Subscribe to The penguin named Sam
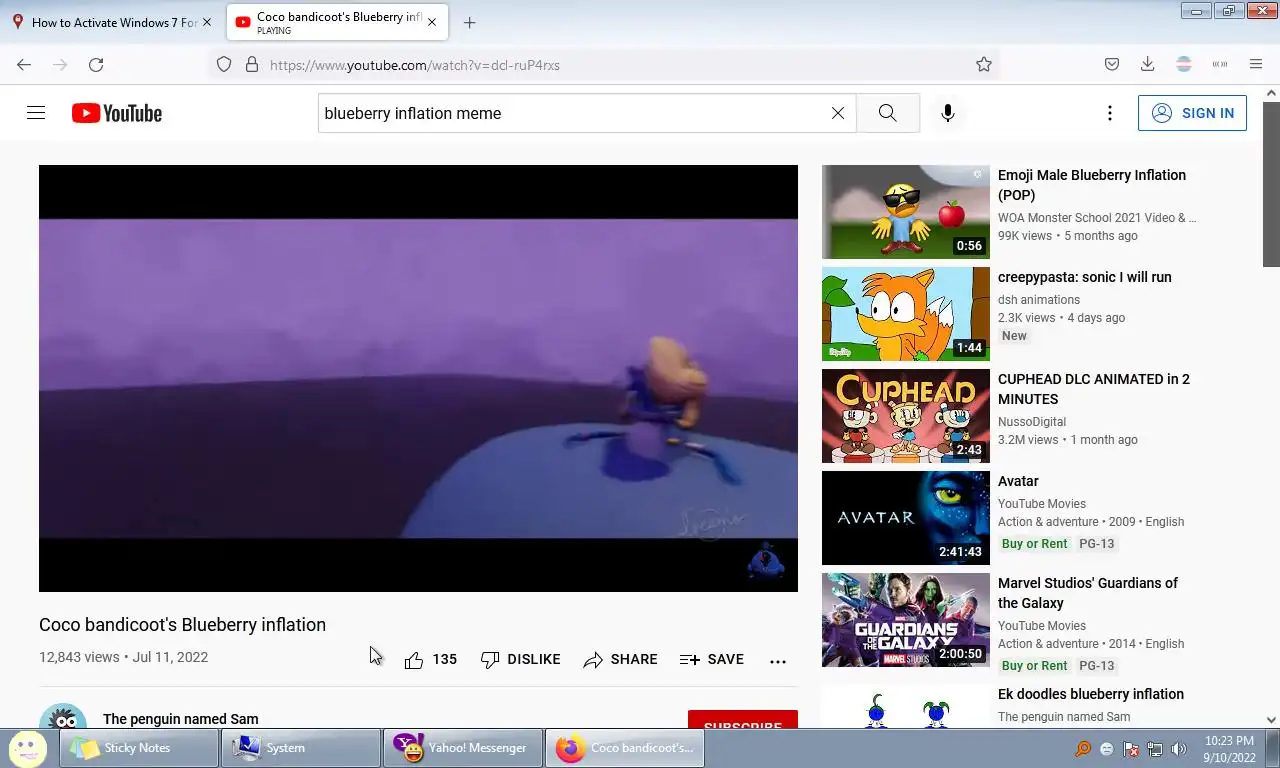The height and width of the screenshot is (768, 1280). pos(742,720)
